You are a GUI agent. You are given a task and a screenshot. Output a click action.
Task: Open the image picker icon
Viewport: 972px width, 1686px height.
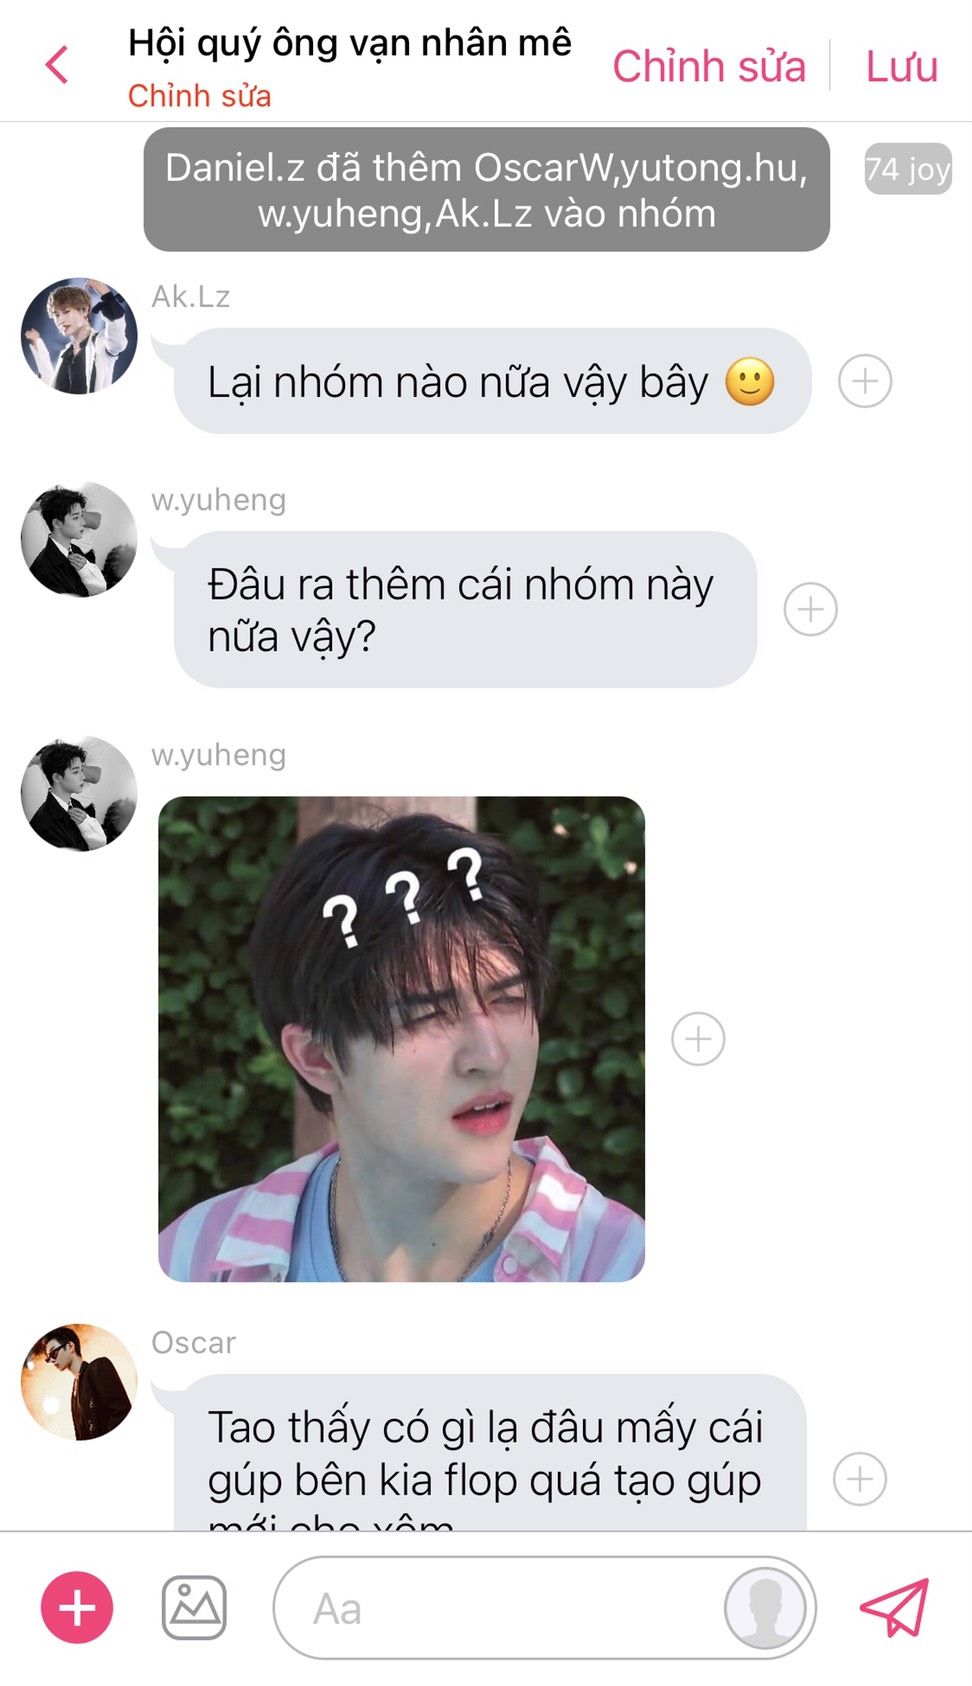click(x=194, y=1607)
